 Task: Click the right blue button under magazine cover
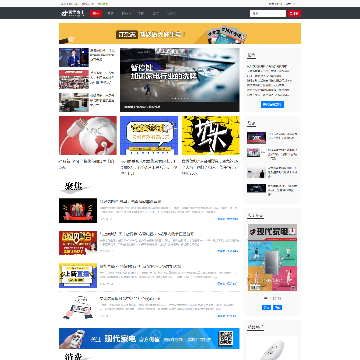coord(277,307)
